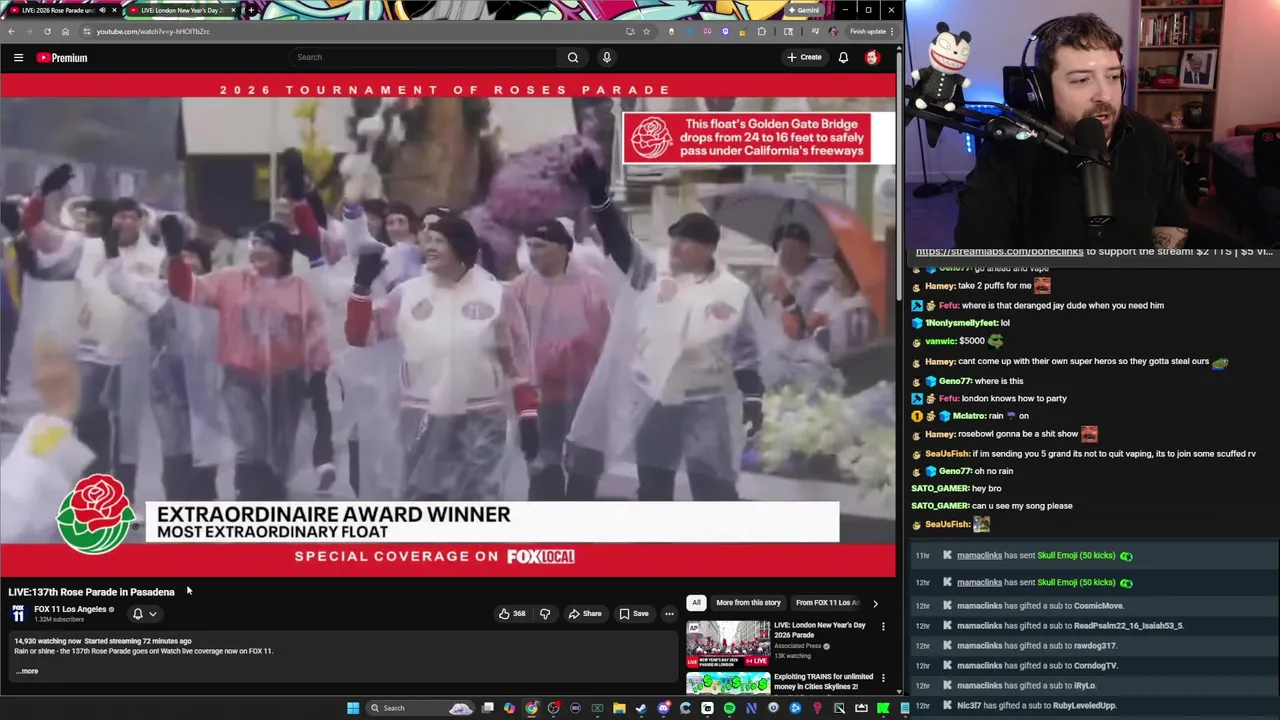Screen dimensions: 1280x720
Task: Open options for Exploiting TRAINS video
Action: tap(883, 678)
